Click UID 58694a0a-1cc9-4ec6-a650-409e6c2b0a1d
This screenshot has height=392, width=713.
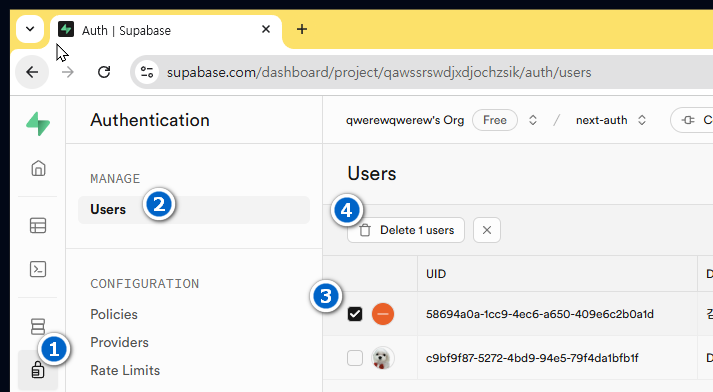point(540,314)
